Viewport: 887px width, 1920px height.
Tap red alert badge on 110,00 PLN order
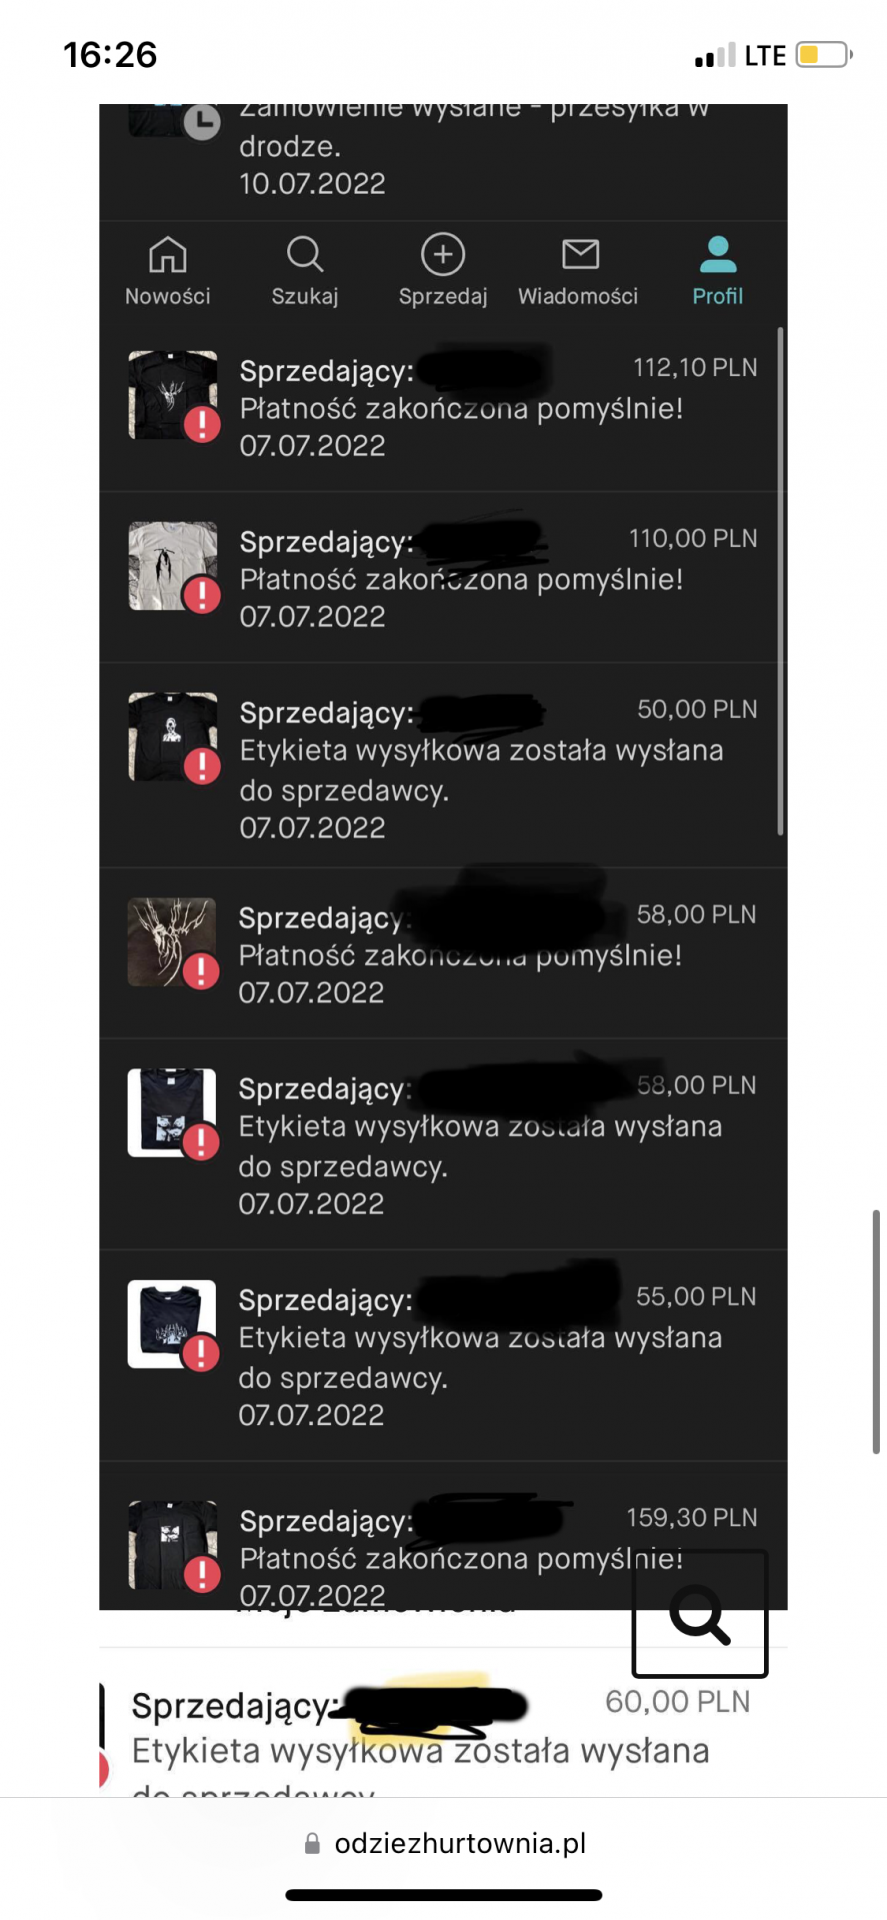tap(202, 595)
